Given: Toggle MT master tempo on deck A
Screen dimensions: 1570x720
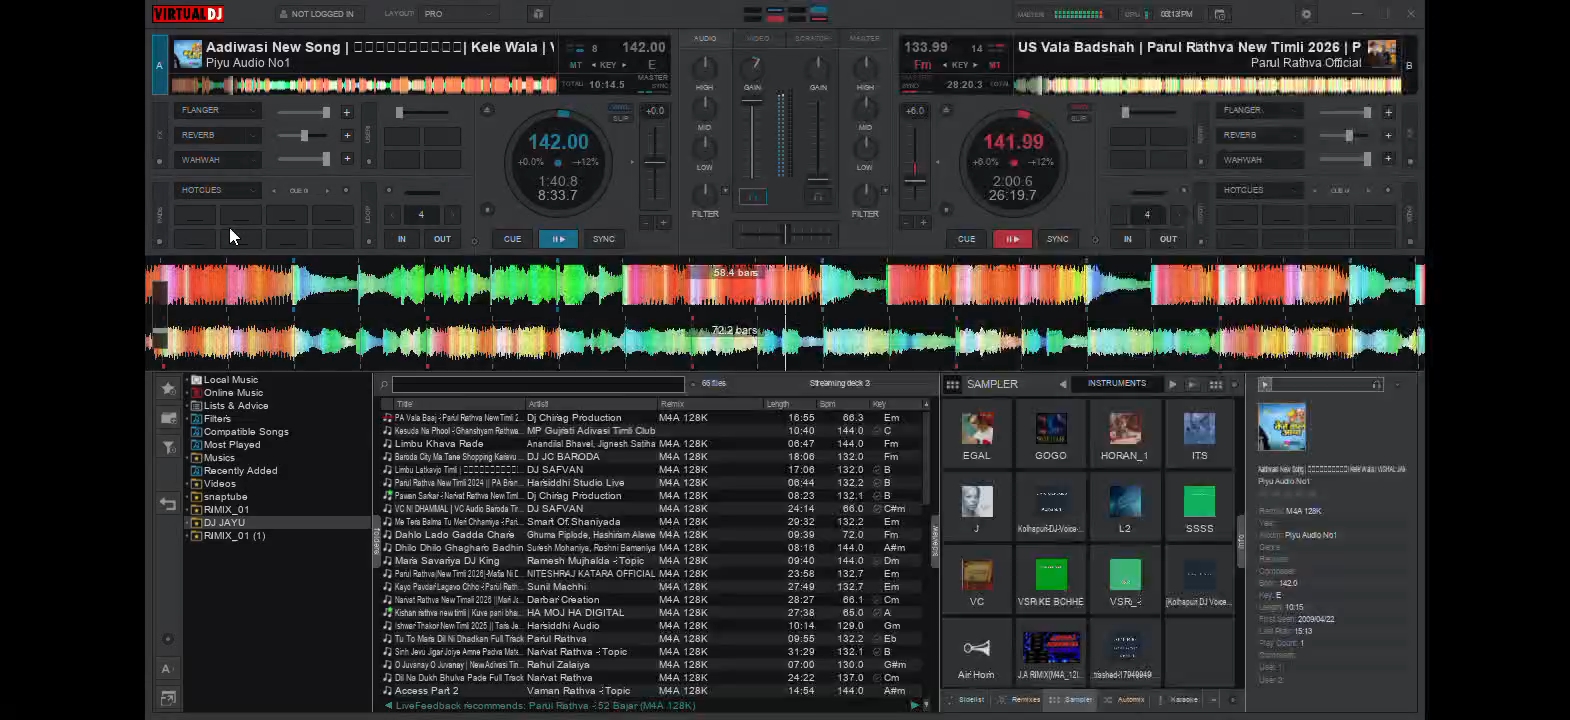Looking at the screenshot, I should (576, 65).
